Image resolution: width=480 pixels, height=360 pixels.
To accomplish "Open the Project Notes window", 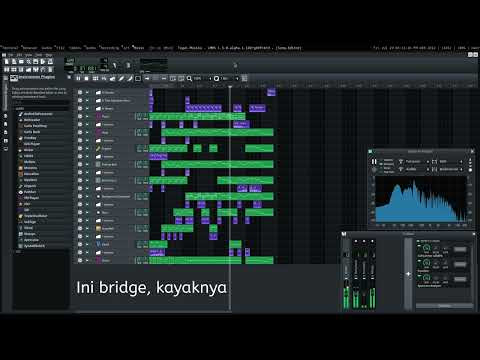I will [x=50, y=70].
